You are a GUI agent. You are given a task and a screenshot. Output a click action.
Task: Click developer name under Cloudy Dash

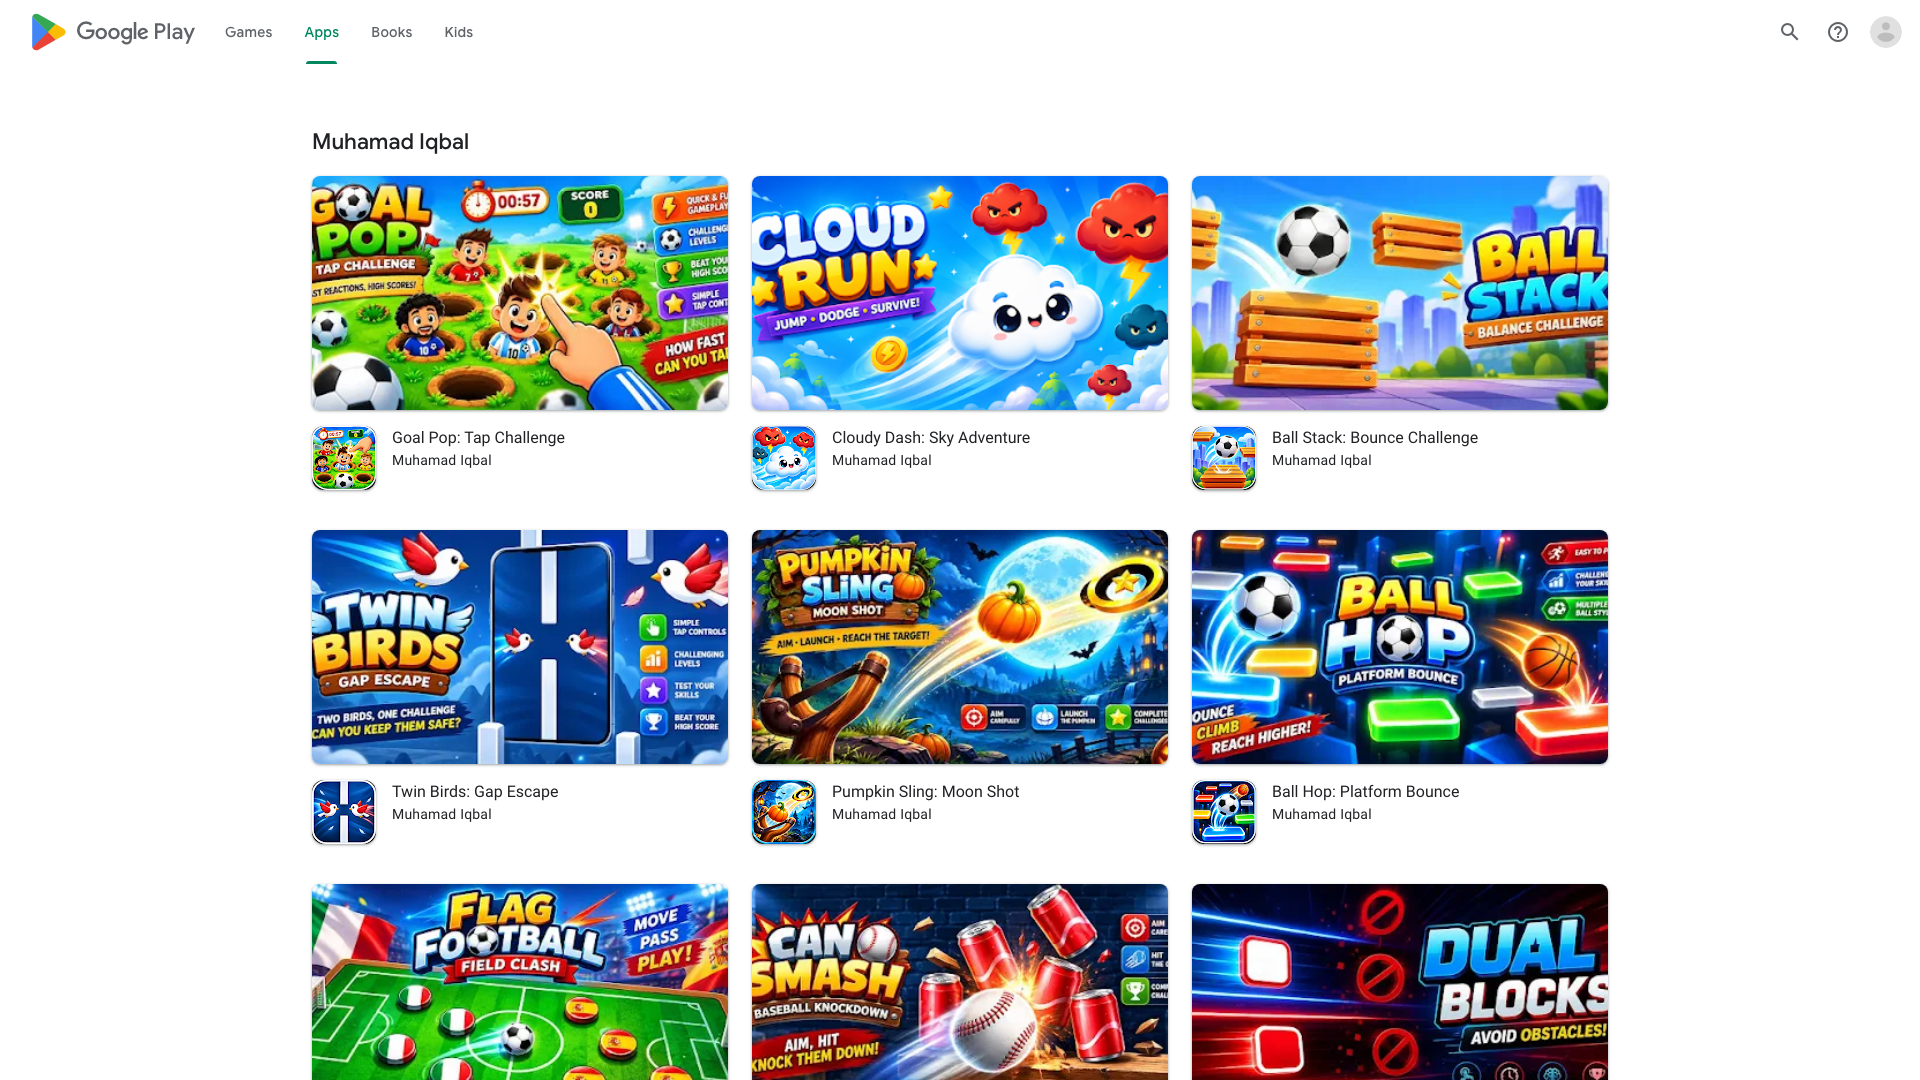click(882, 461)
